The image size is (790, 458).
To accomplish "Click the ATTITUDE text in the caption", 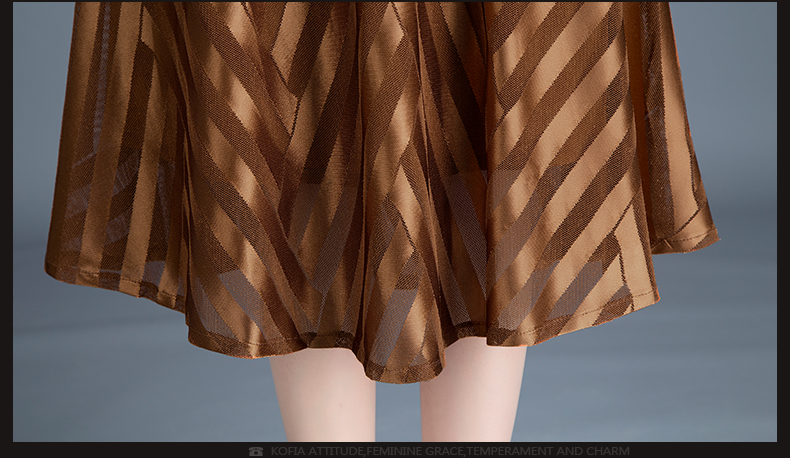I will click(x=332, y=452).
